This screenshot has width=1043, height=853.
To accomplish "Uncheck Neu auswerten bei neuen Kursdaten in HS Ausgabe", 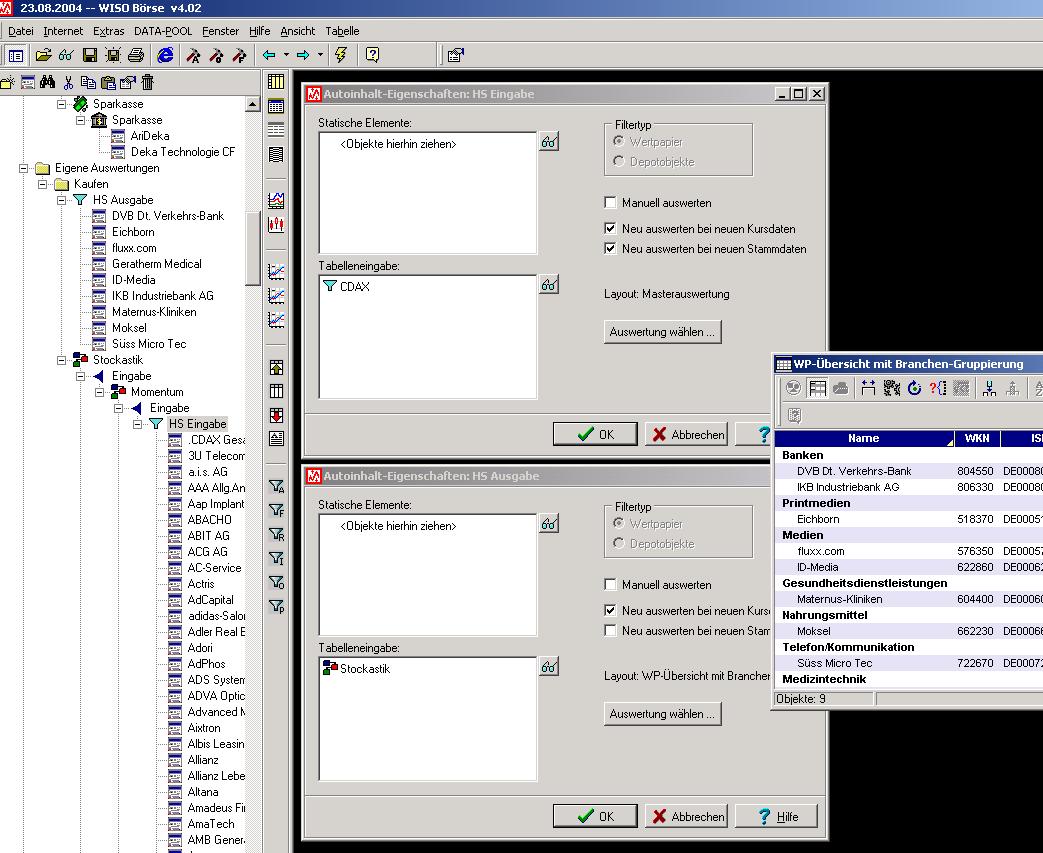I will click(610, 610).
